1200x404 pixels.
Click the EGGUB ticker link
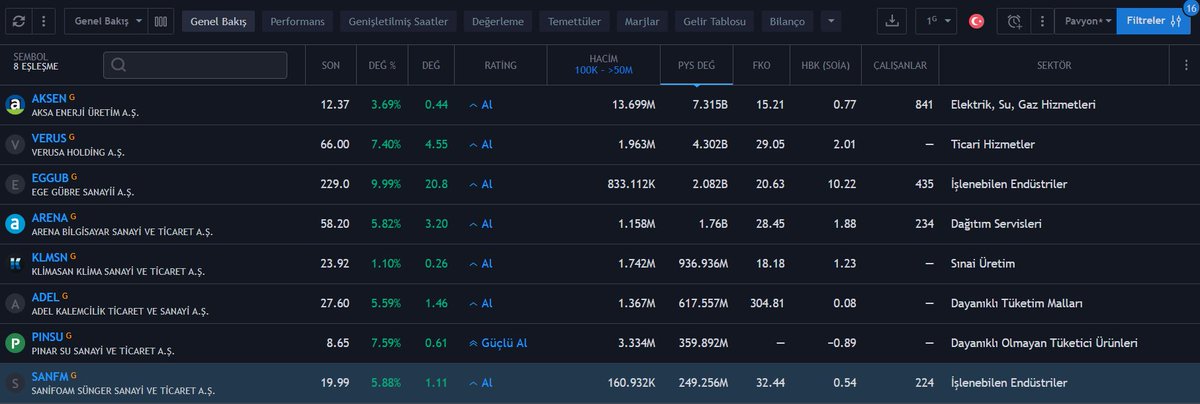coord(50,178)
